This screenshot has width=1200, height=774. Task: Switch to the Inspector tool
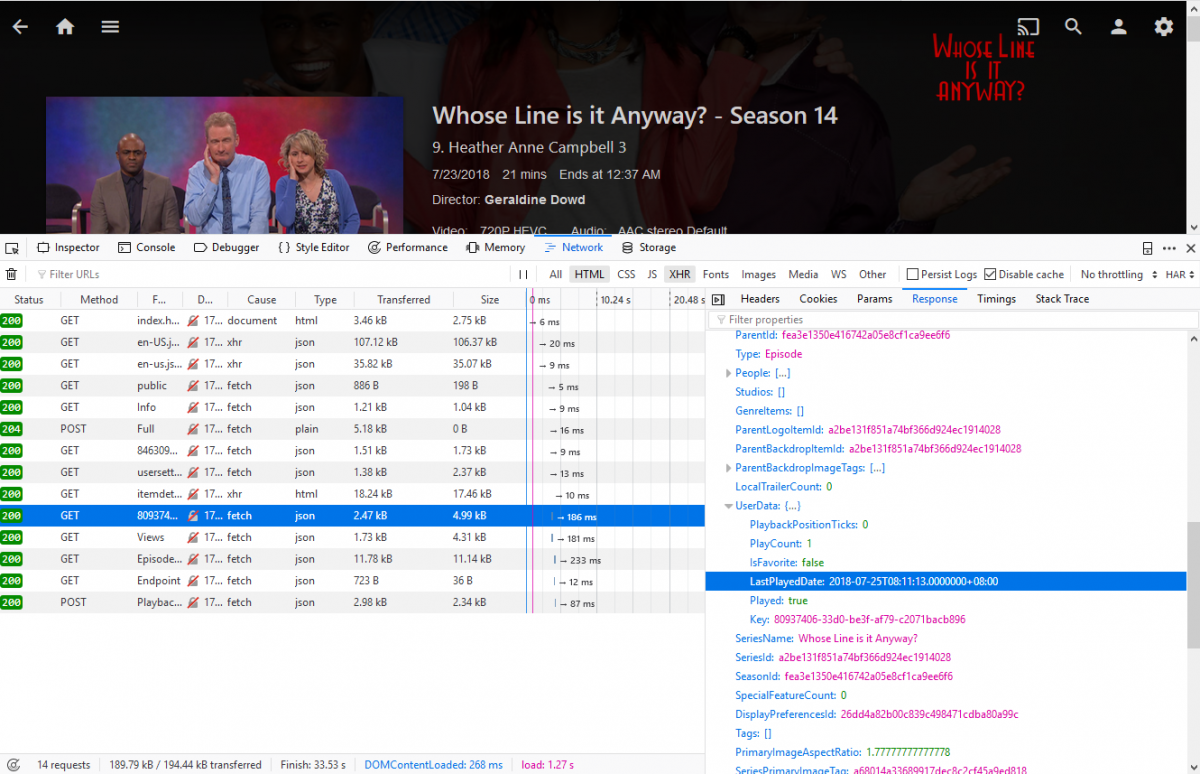tap(69, 248)
